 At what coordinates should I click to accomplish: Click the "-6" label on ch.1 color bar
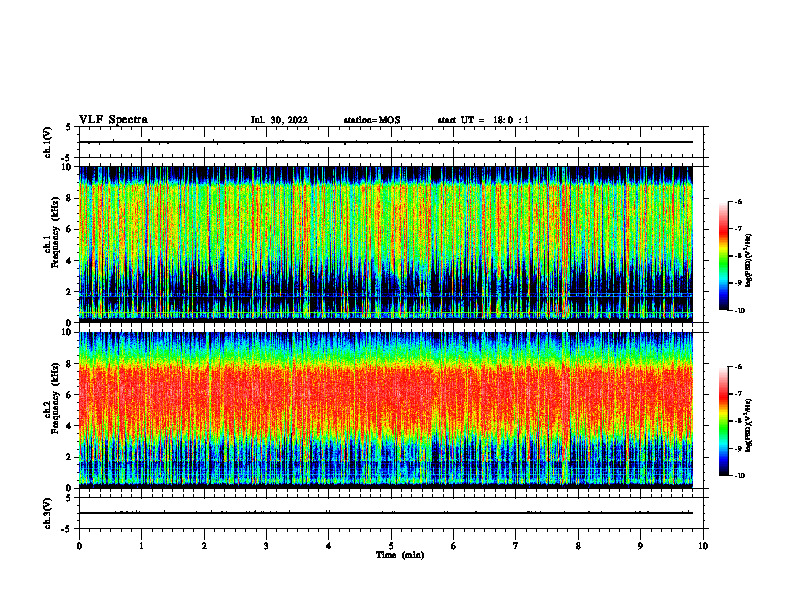[x=738, y=201]
